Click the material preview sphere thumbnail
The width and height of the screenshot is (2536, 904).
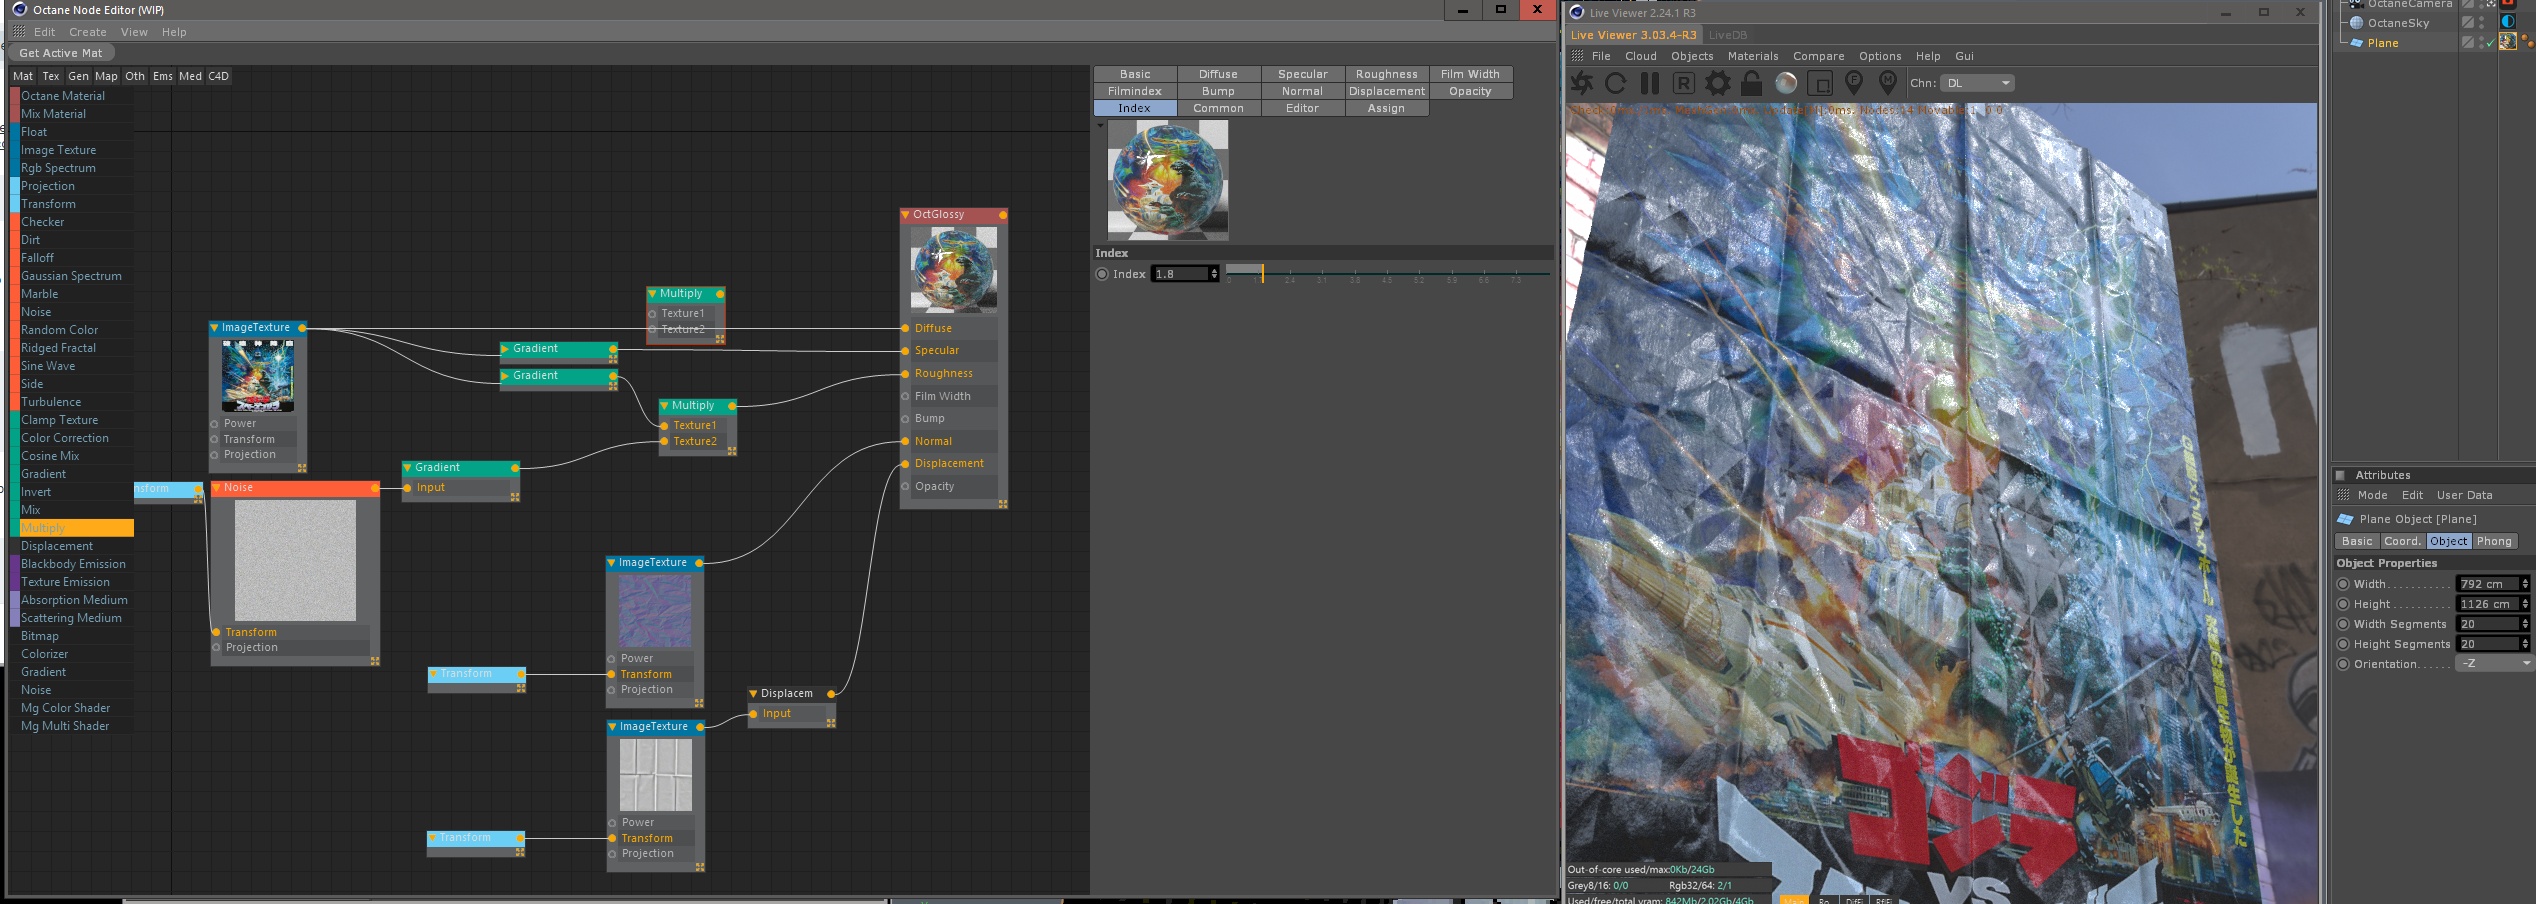pyautogui.click(x=1168, y=180)
